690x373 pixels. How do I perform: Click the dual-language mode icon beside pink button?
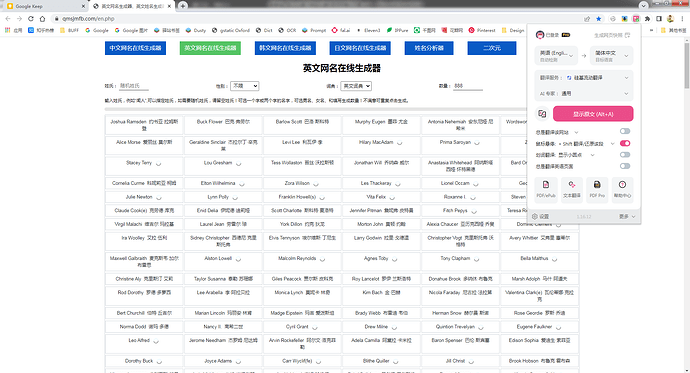[542, 114]
